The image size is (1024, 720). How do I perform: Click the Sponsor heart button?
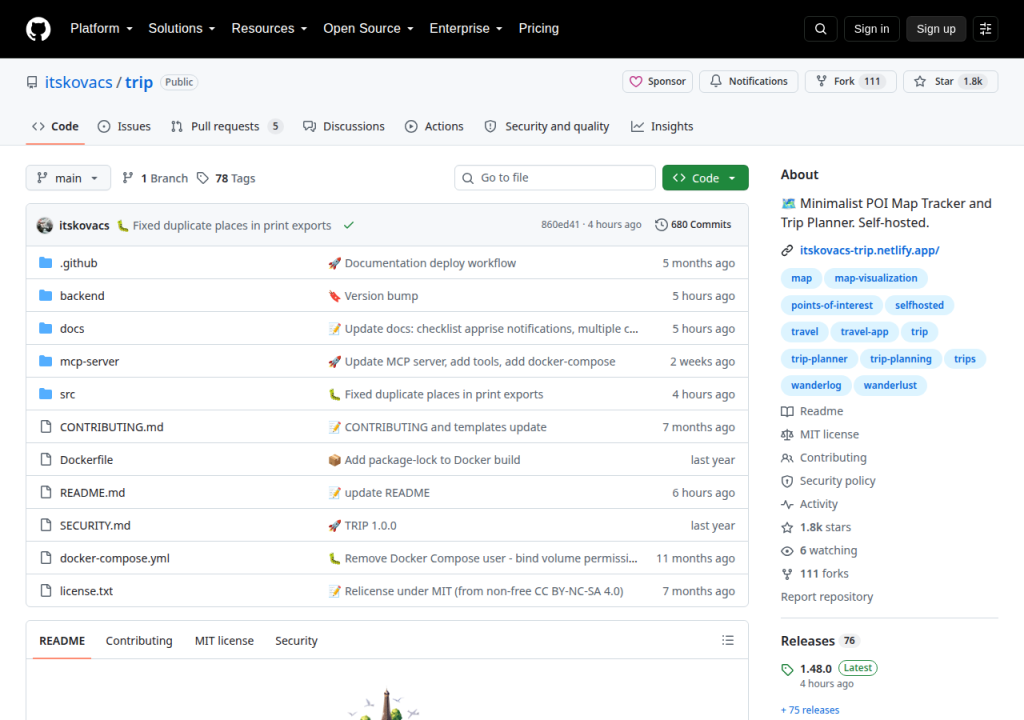(x=657, y=82)
